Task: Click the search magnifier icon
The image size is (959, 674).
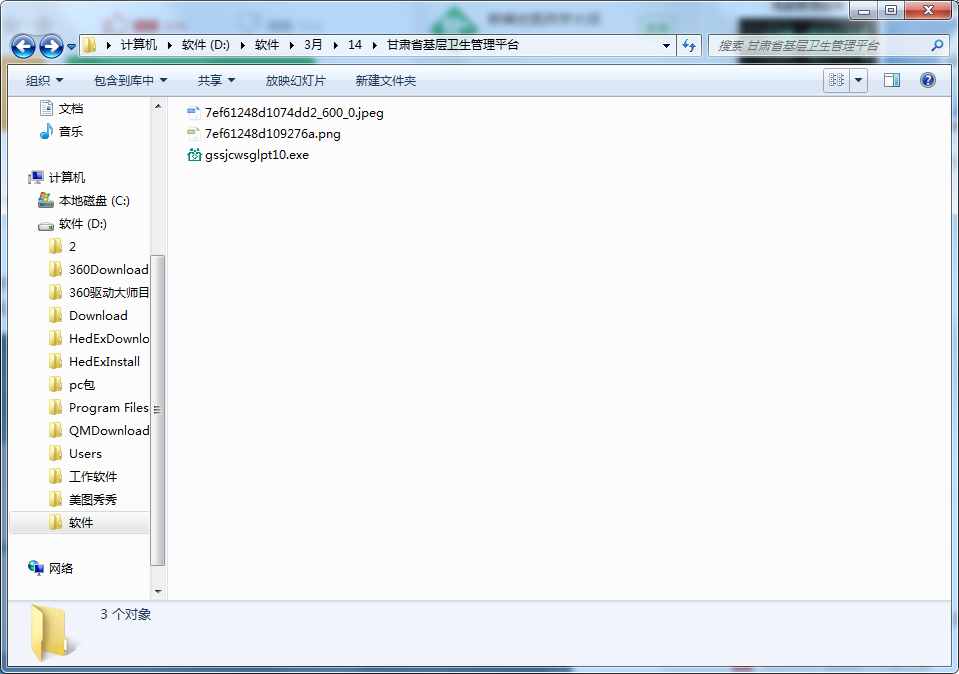Action: (937, 46)
